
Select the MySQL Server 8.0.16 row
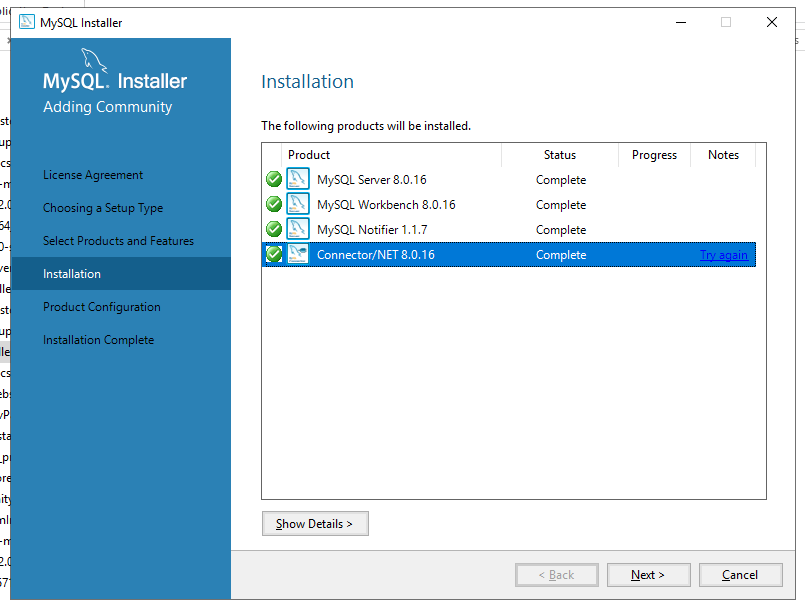click(x=509, y=180)
